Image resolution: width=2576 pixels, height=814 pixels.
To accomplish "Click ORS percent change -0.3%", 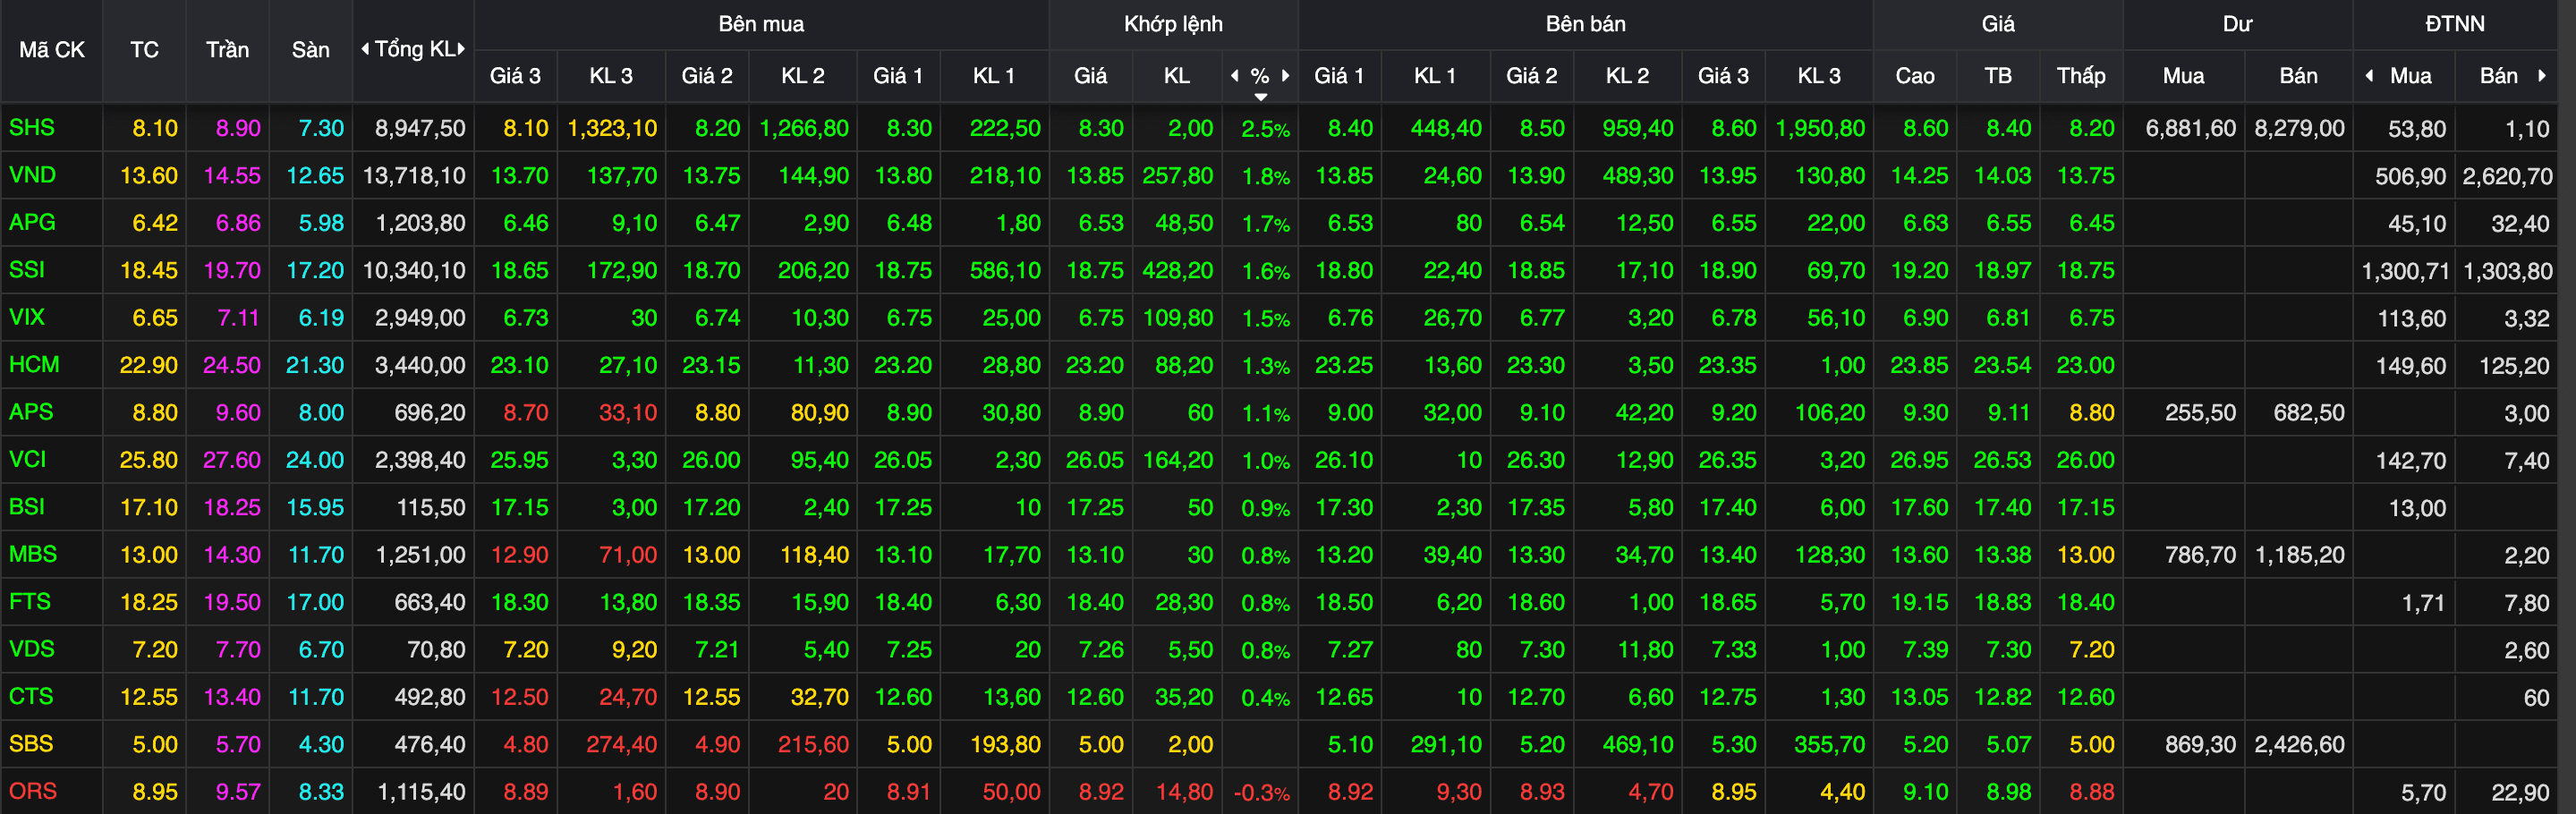I will [x=1261, y=792].
